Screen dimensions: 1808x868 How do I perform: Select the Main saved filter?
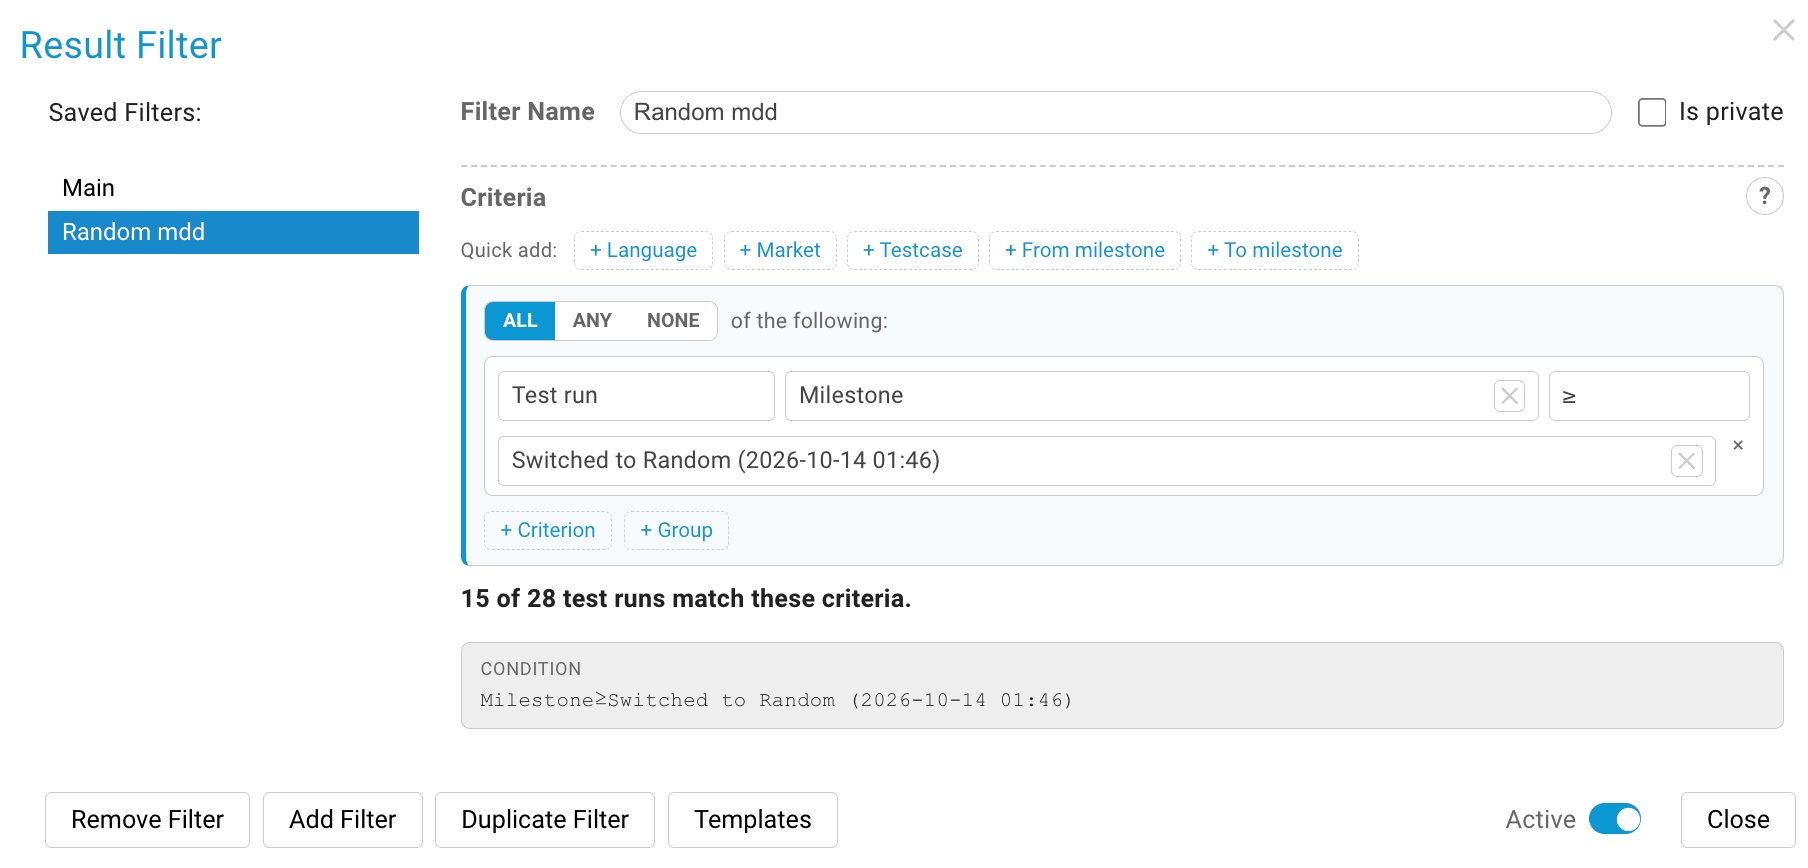click(x=233, y=188)
